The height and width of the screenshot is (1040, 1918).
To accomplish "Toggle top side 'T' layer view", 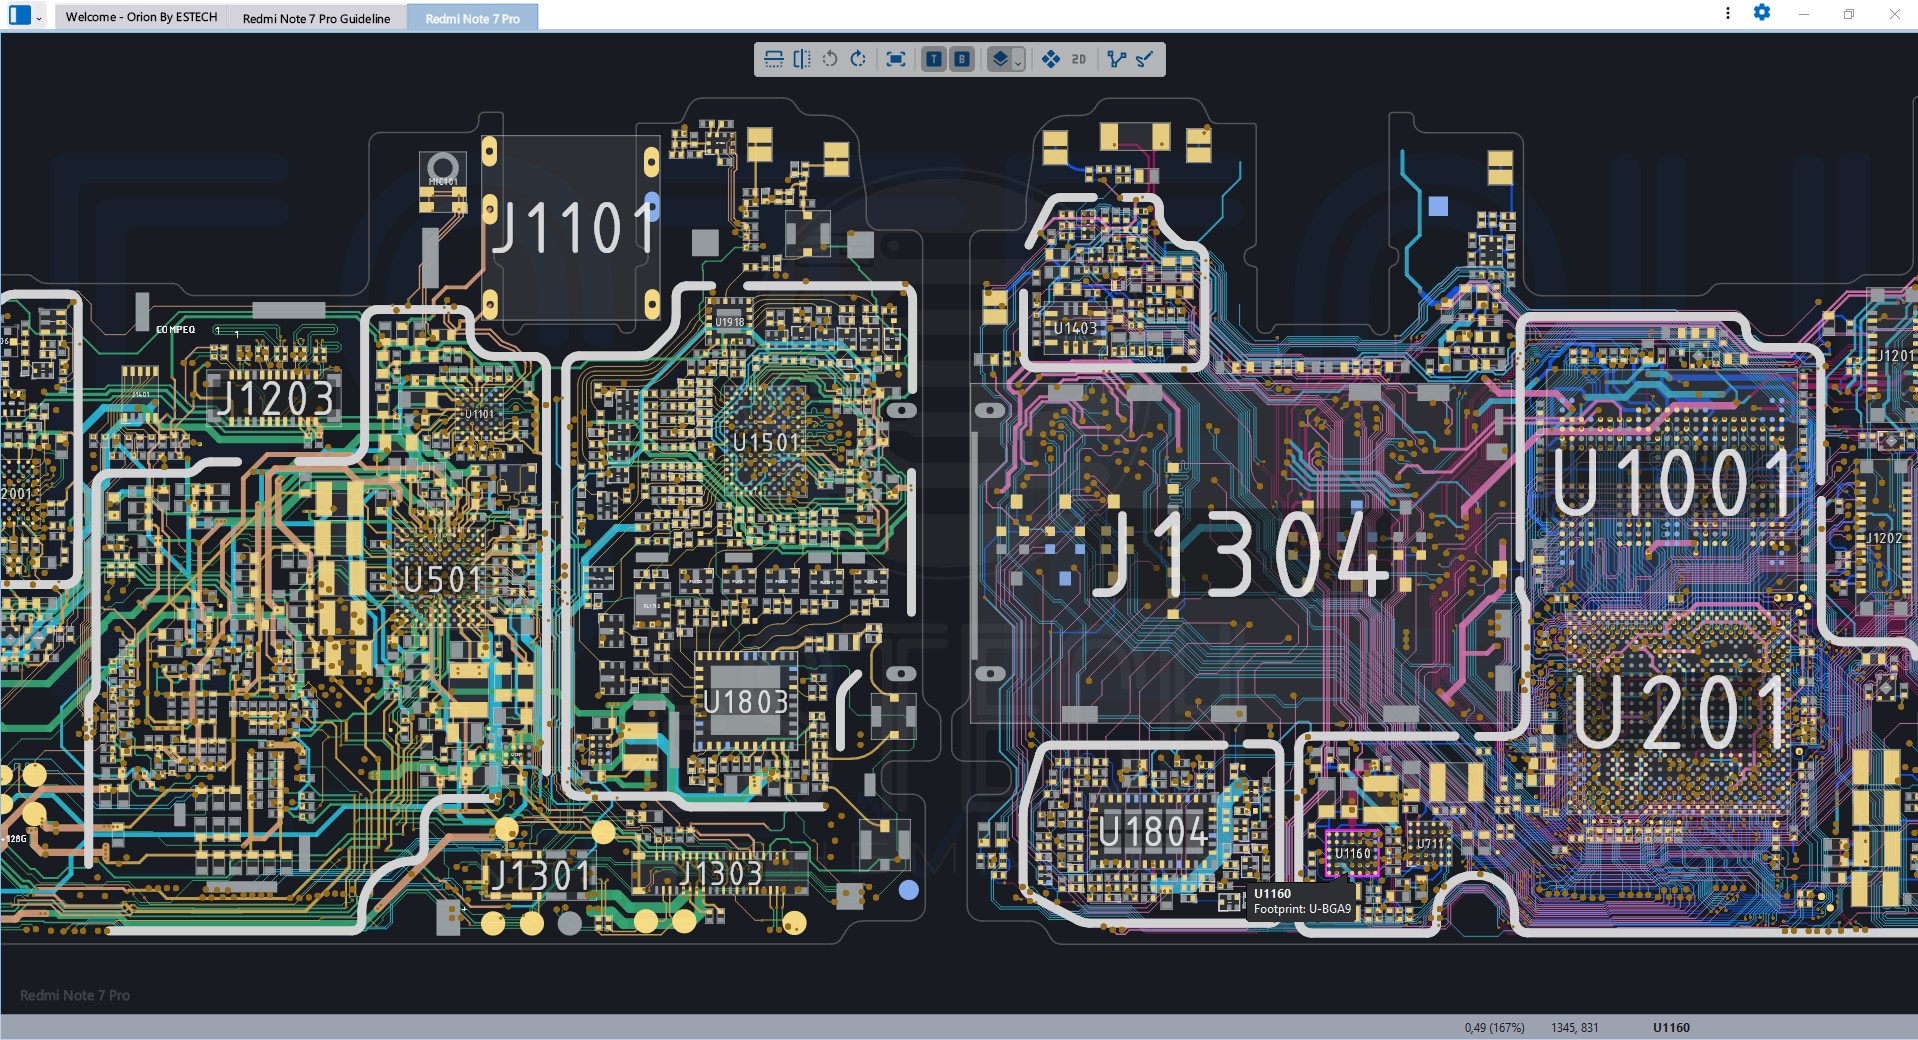I will point(933,59).
